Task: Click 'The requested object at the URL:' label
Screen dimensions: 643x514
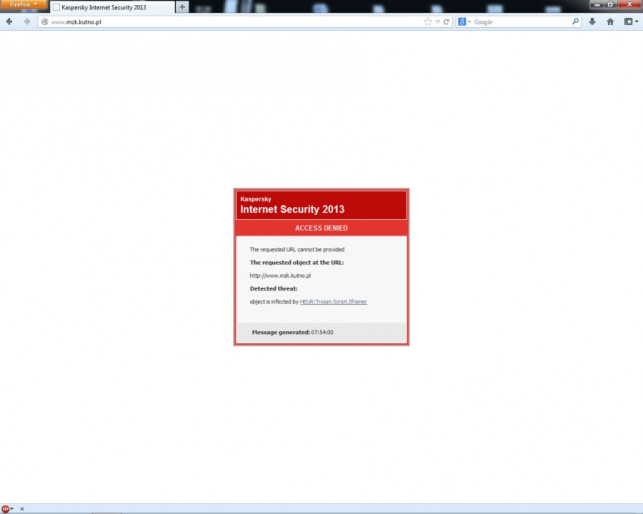Action: [x=296, y=263]
